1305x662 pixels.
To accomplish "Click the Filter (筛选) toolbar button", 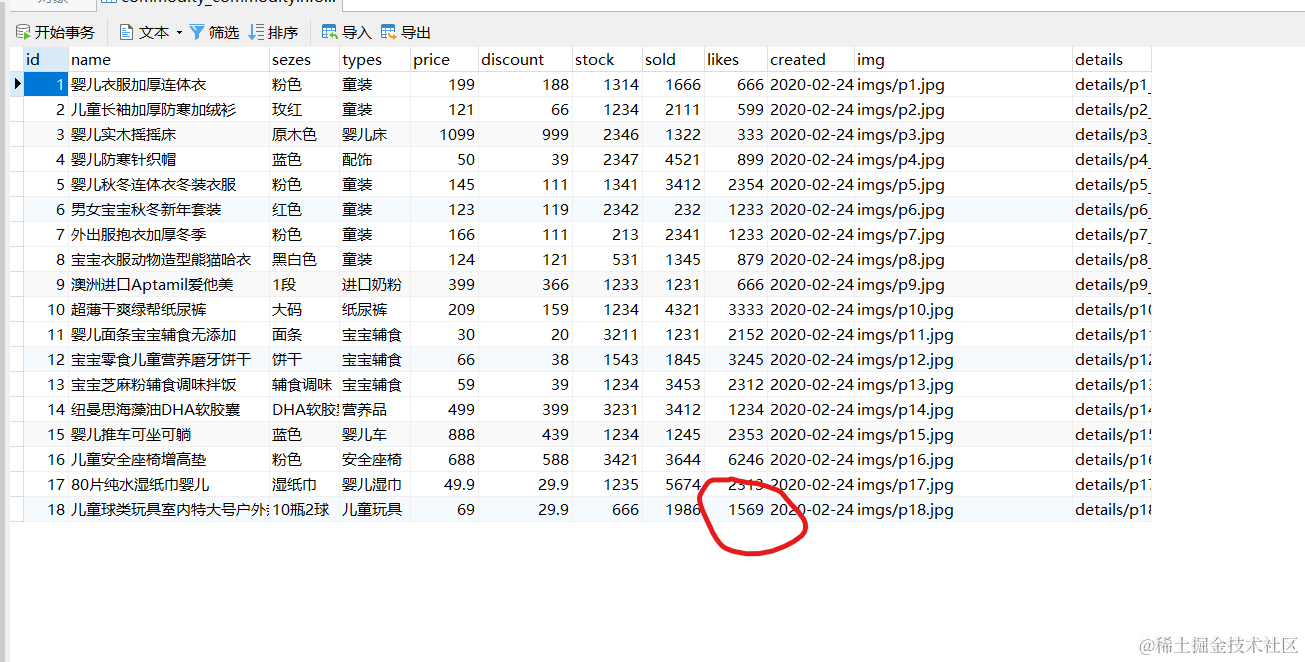I will [214, 33].
